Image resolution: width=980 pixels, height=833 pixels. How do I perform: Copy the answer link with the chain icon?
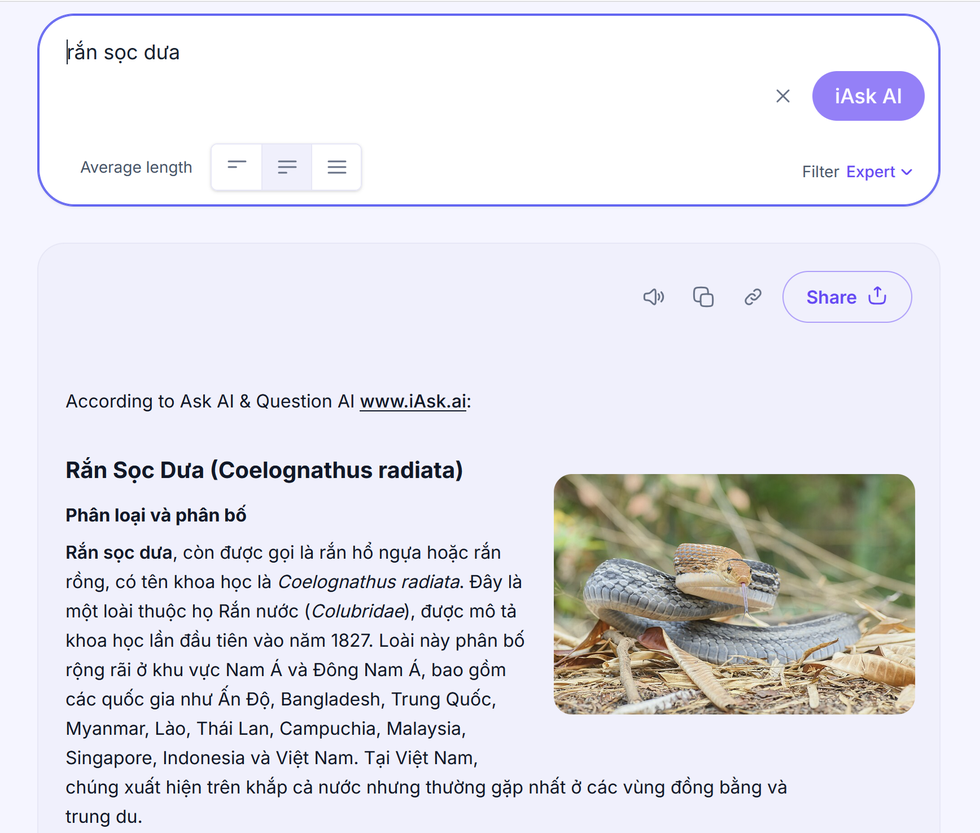coord(753,297)
